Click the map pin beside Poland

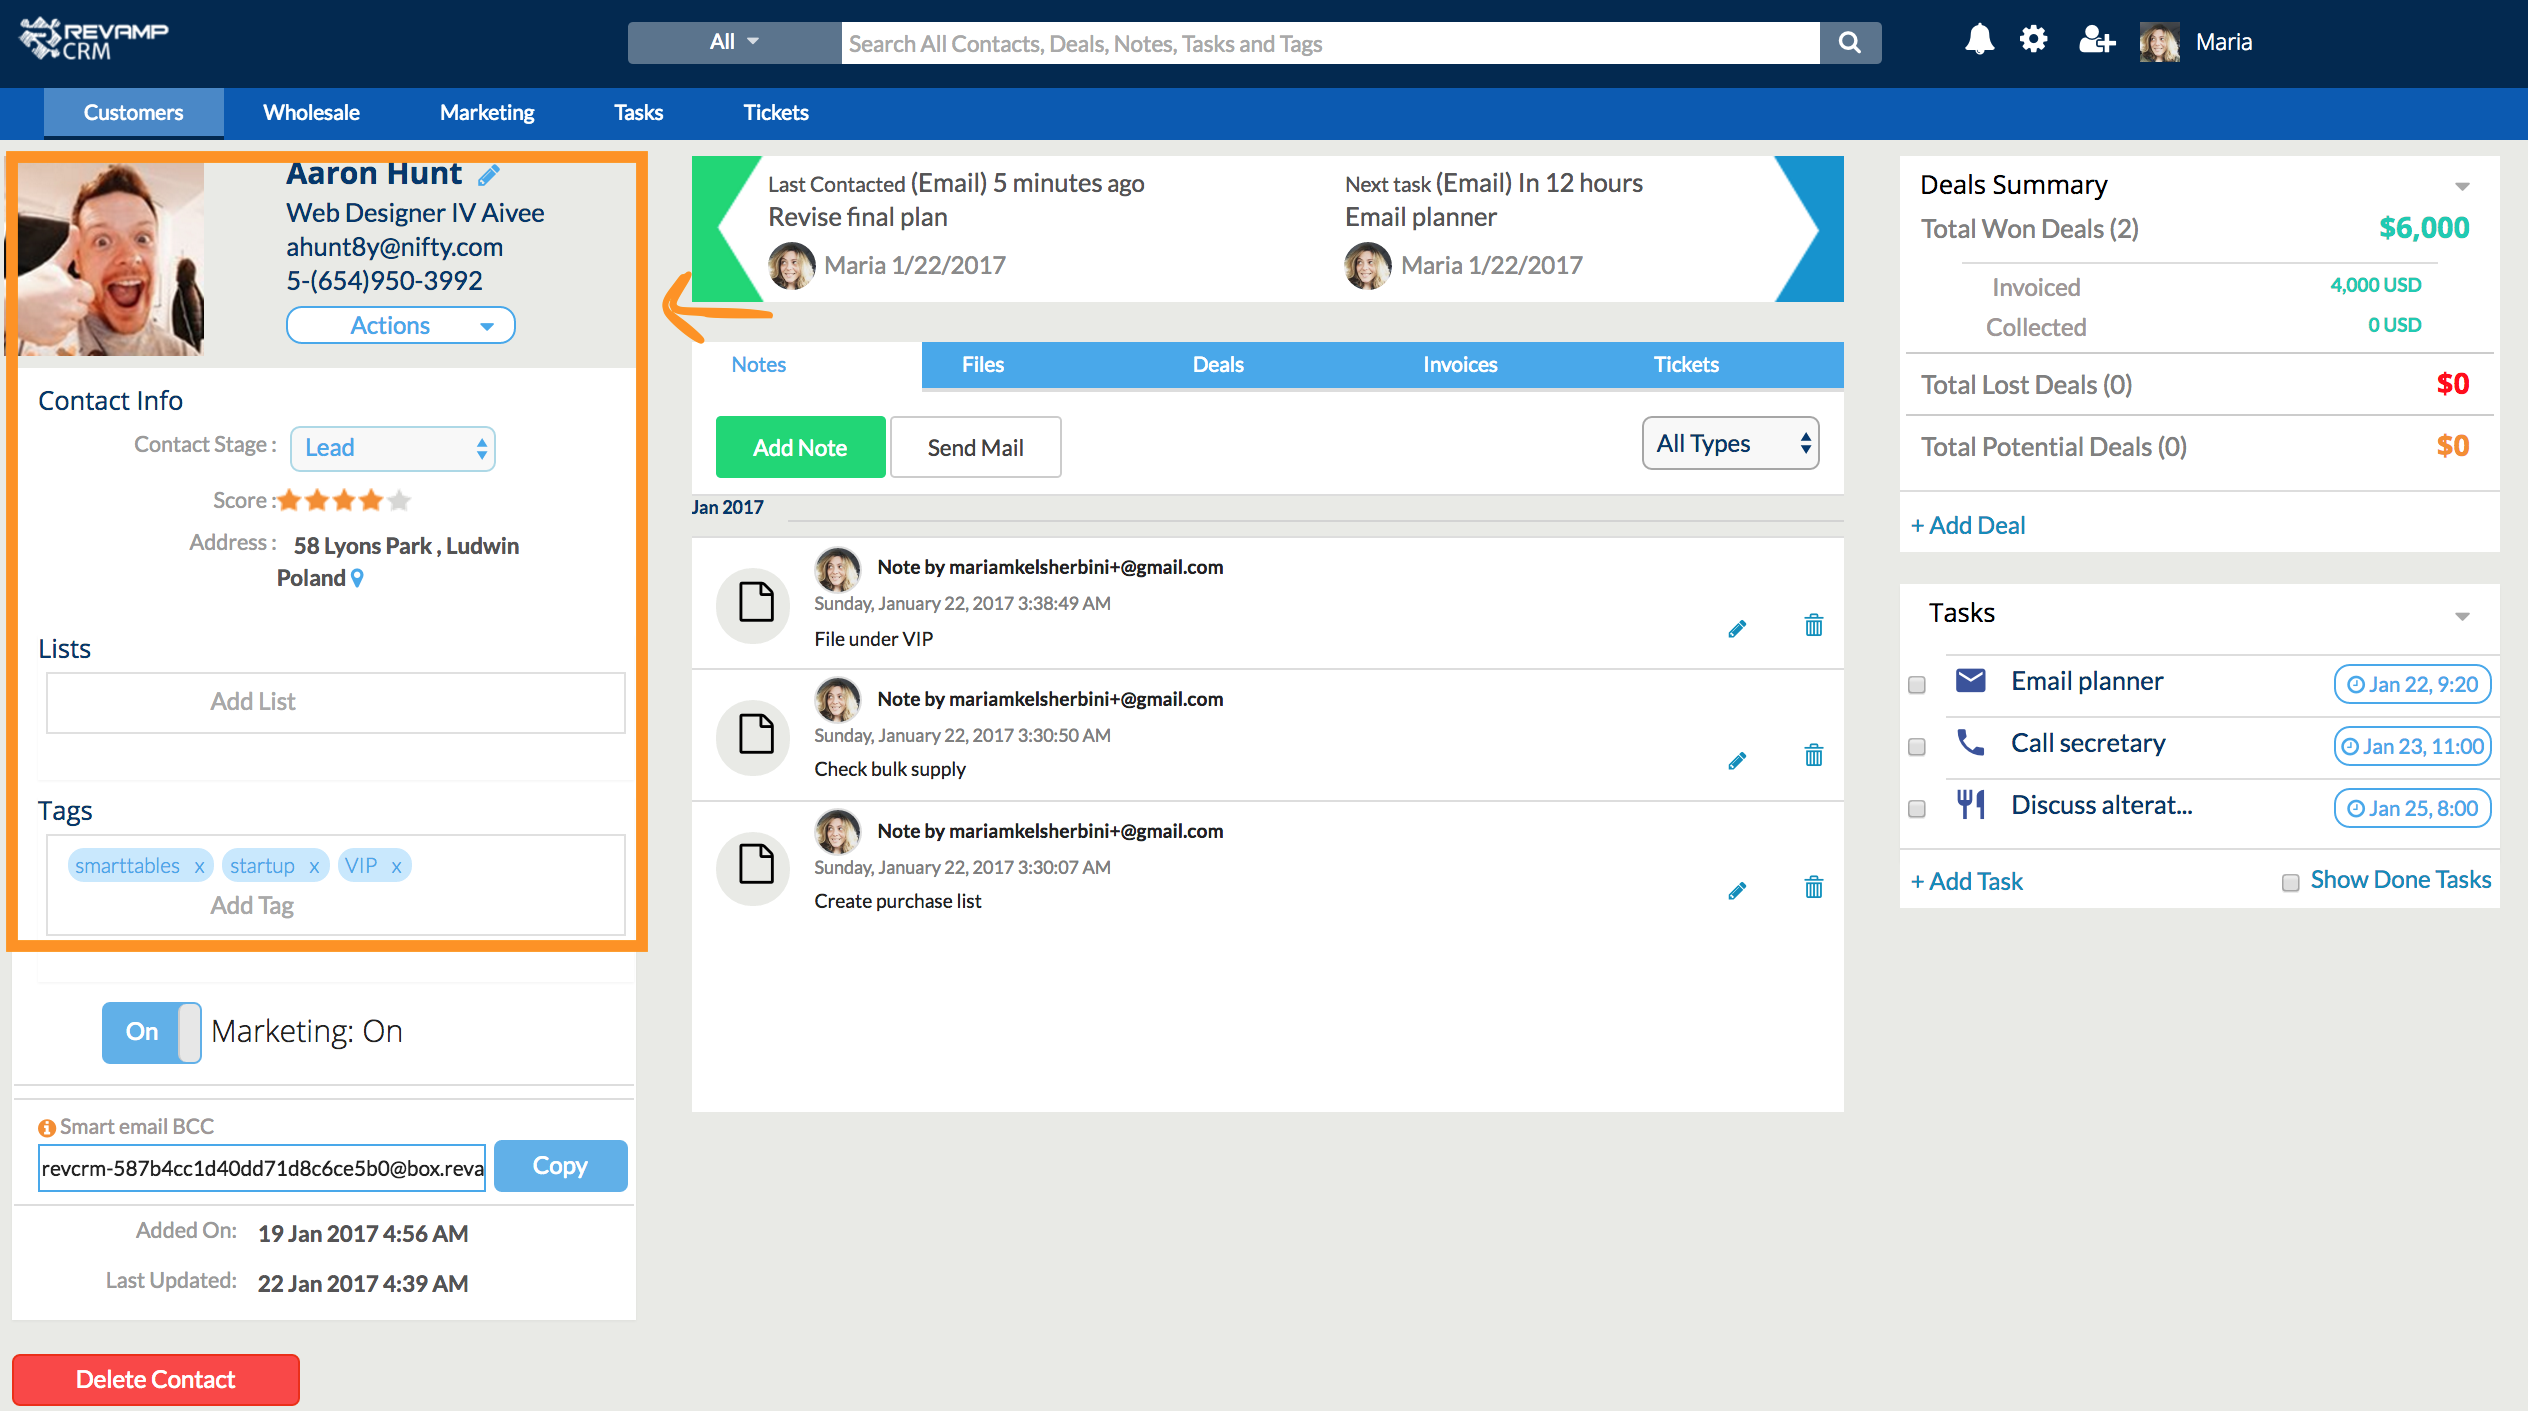pyautogui.click(x=358, y=578)
